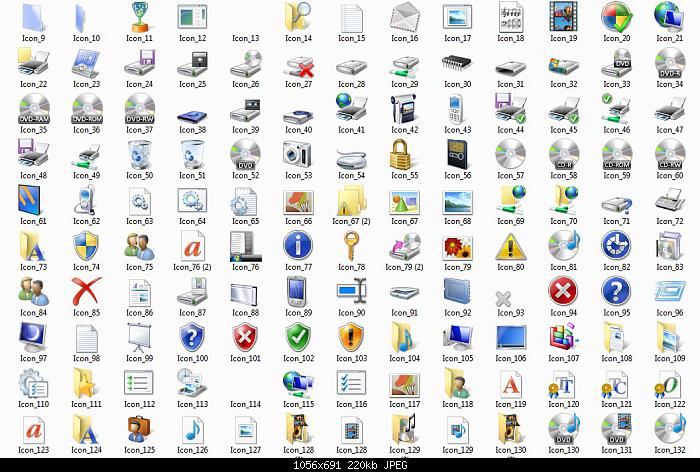Click the OpenType O font icon Icon_122
This screenshot has height=472, width=700.
pos(667,385)
